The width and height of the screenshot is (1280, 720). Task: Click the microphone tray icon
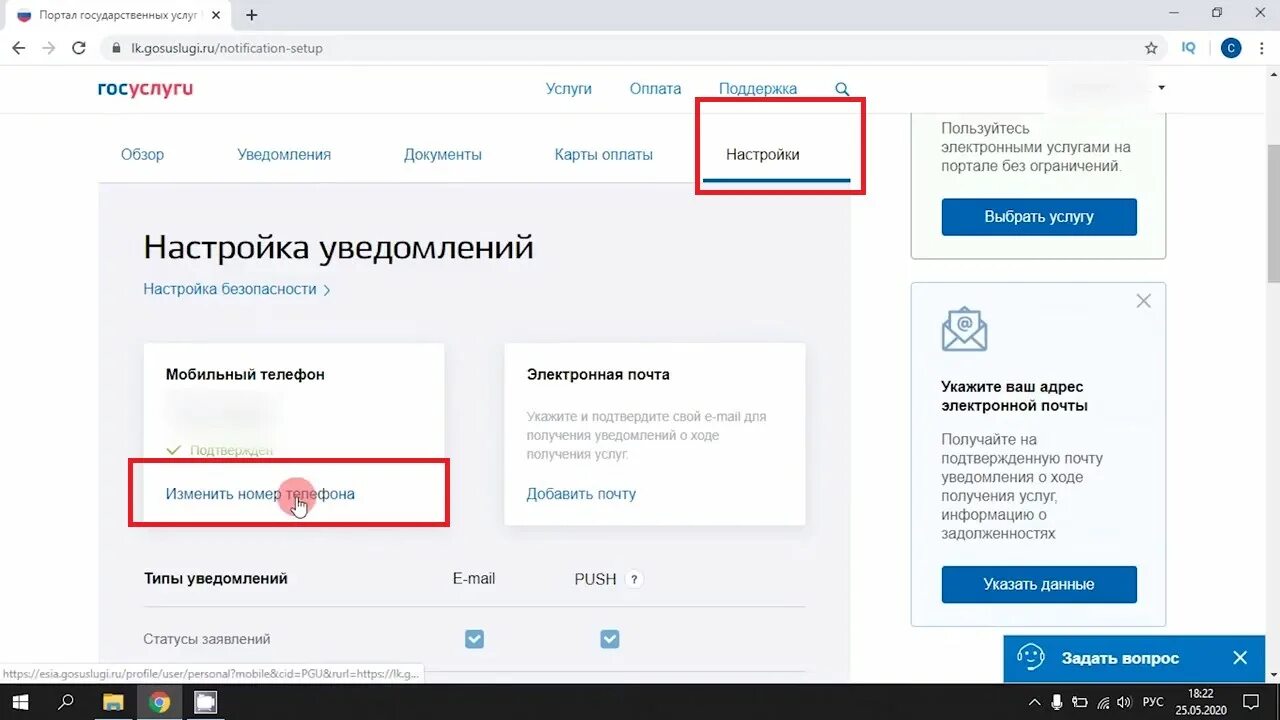pos(1057,702)
